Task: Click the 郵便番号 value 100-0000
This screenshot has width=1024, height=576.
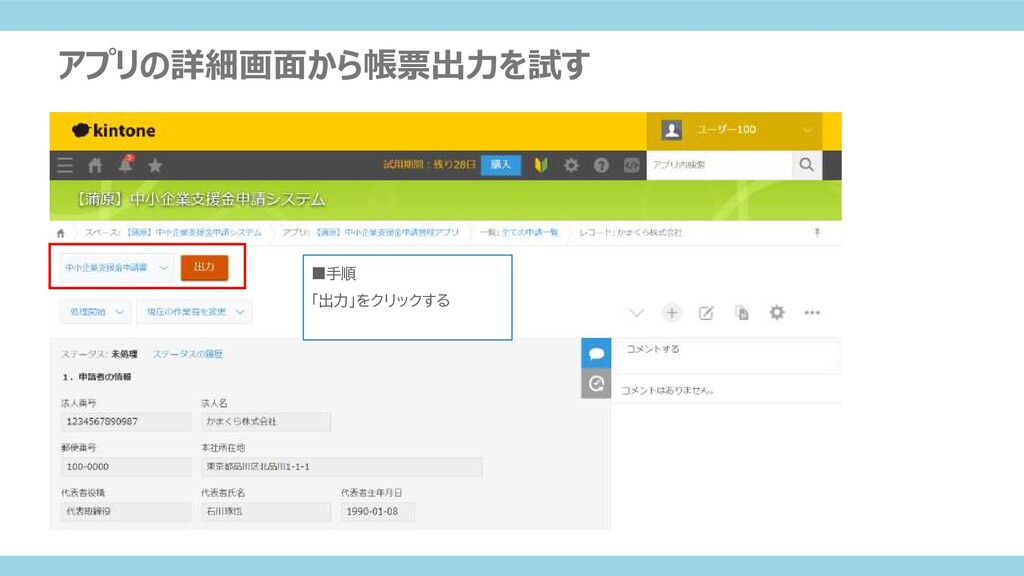Action: click(x=125, y=467)
